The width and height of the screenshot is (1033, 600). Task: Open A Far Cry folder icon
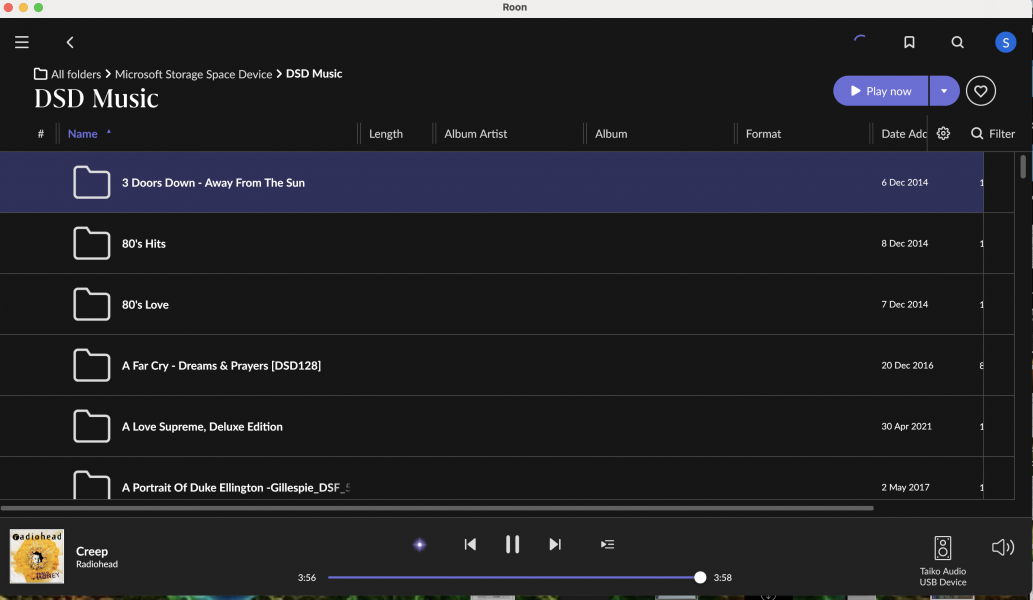pos(92,365)
